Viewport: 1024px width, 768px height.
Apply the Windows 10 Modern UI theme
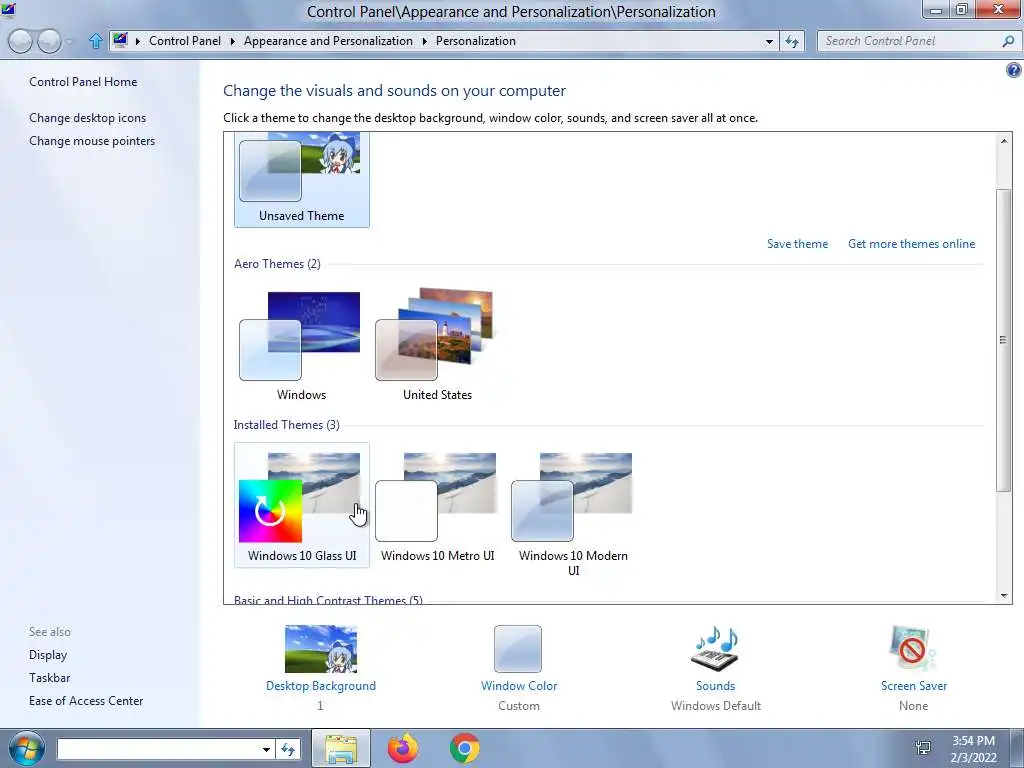click(x=573, y=513)
